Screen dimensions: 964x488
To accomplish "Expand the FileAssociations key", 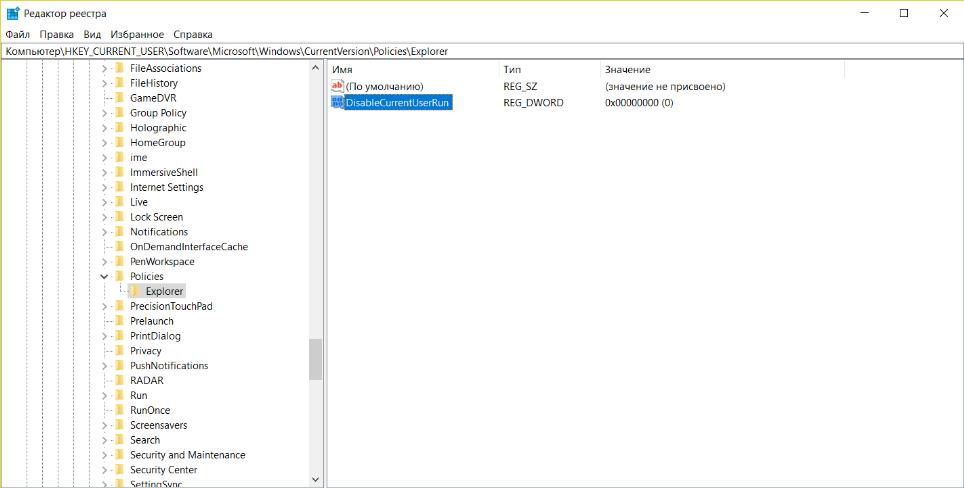I will tap(105, 68).
